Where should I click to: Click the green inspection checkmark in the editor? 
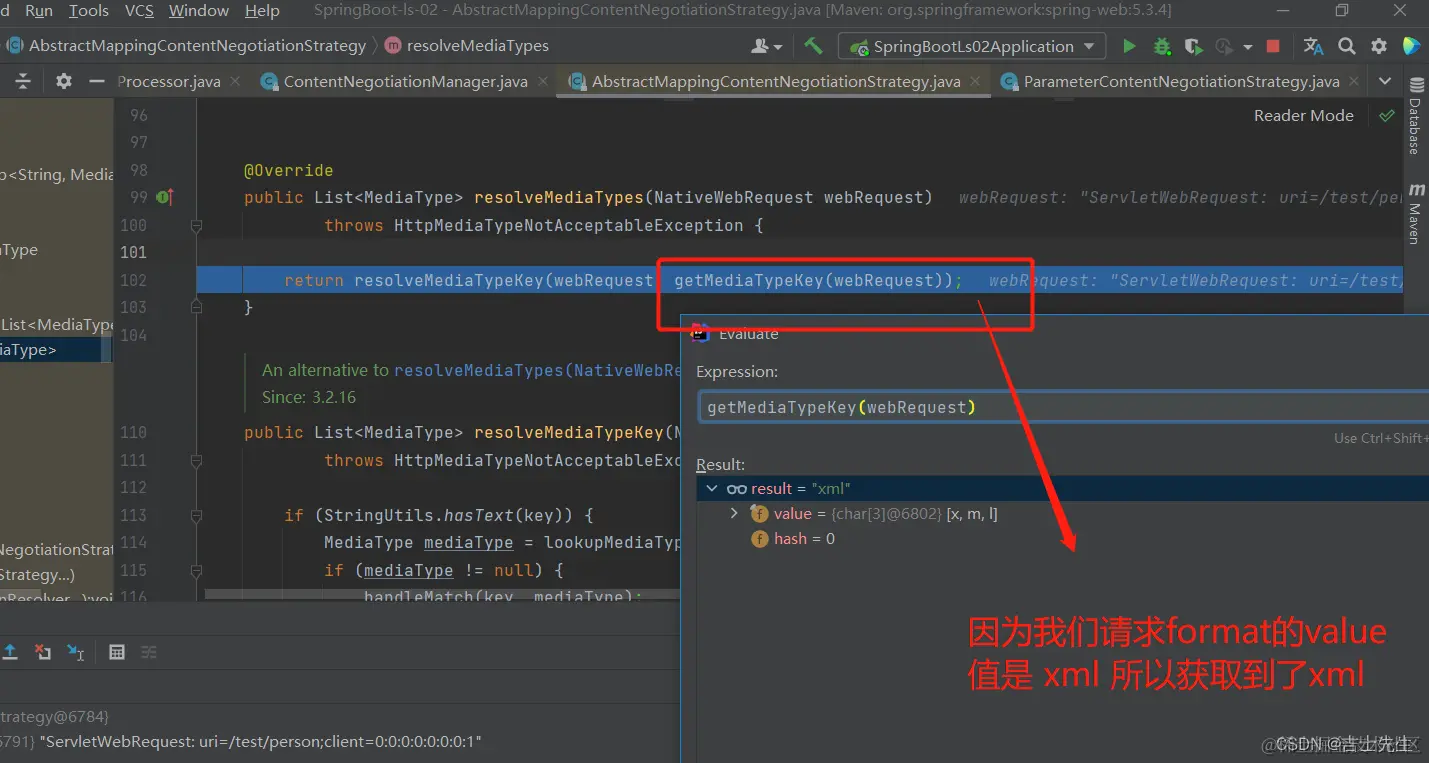pos(1387,116)
